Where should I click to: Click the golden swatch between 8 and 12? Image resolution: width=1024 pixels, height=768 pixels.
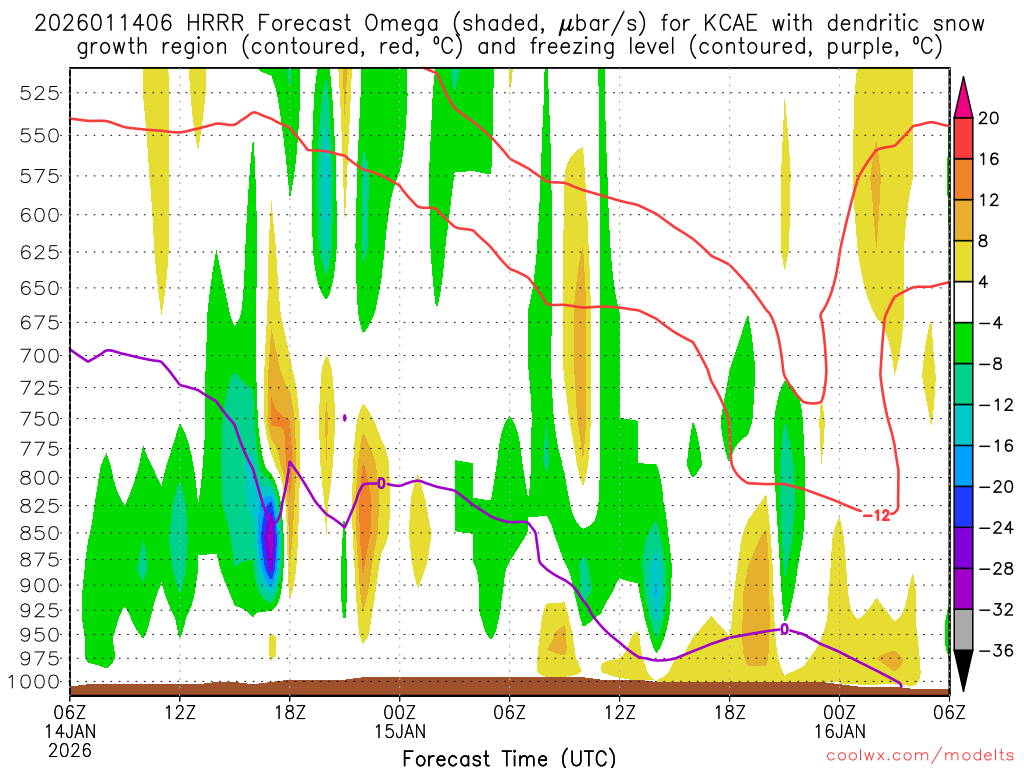tap(963, 221)
